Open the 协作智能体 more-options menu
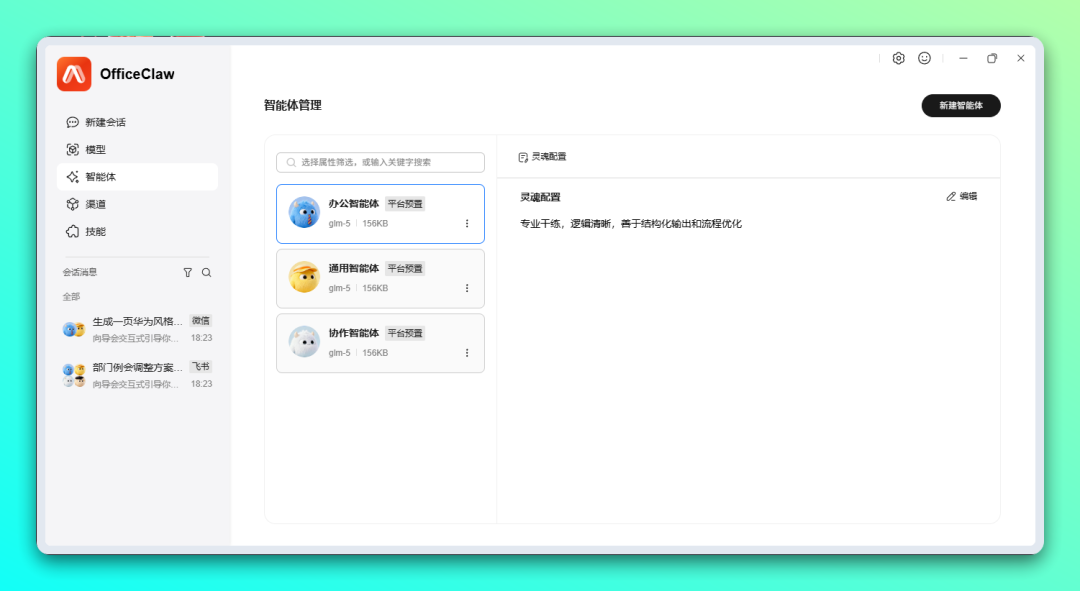 point(467,352)
